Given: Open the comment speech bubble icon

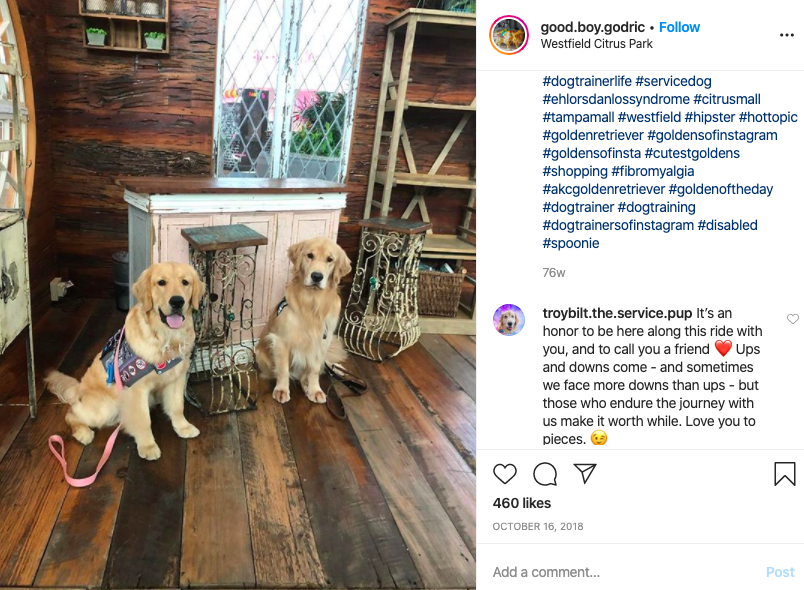Looking at the screenshot, I should [x=545, y=474].
